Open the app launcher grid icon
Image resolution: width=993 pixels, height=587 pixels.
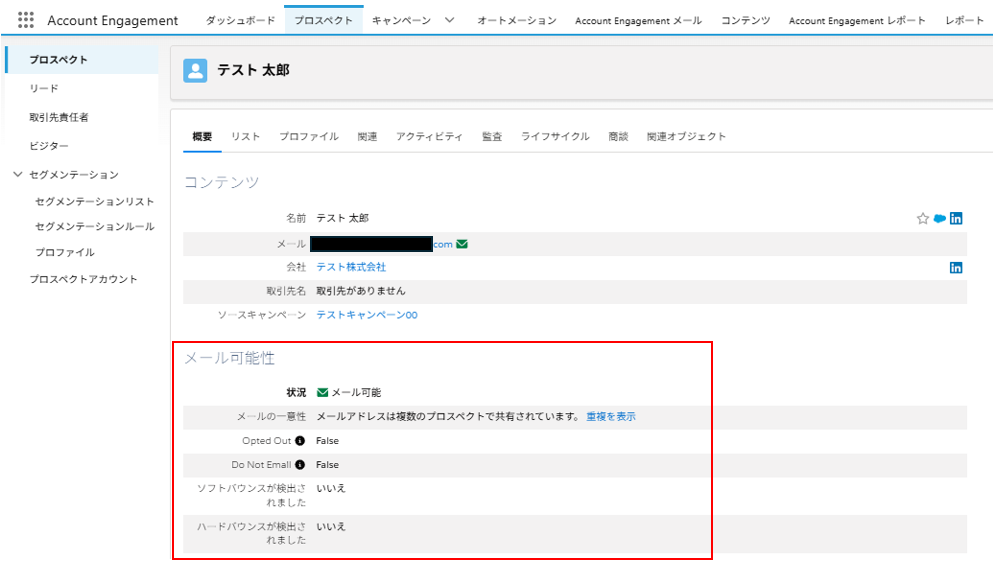pyautogui.click(x=26, y=20)
